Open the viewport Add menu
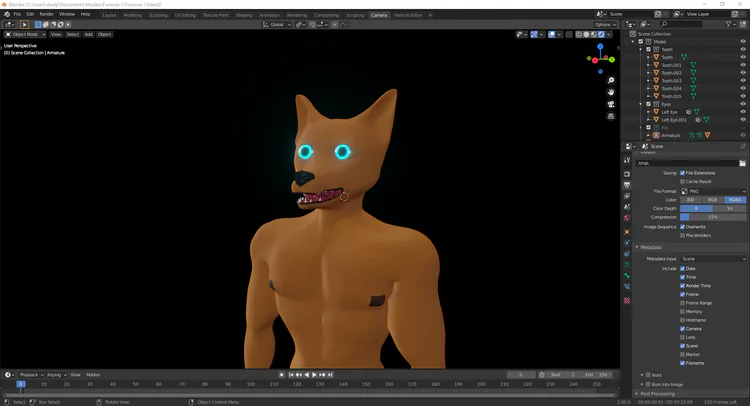The width and height of the screenshot is (750, 406). [x=88, y=34]
